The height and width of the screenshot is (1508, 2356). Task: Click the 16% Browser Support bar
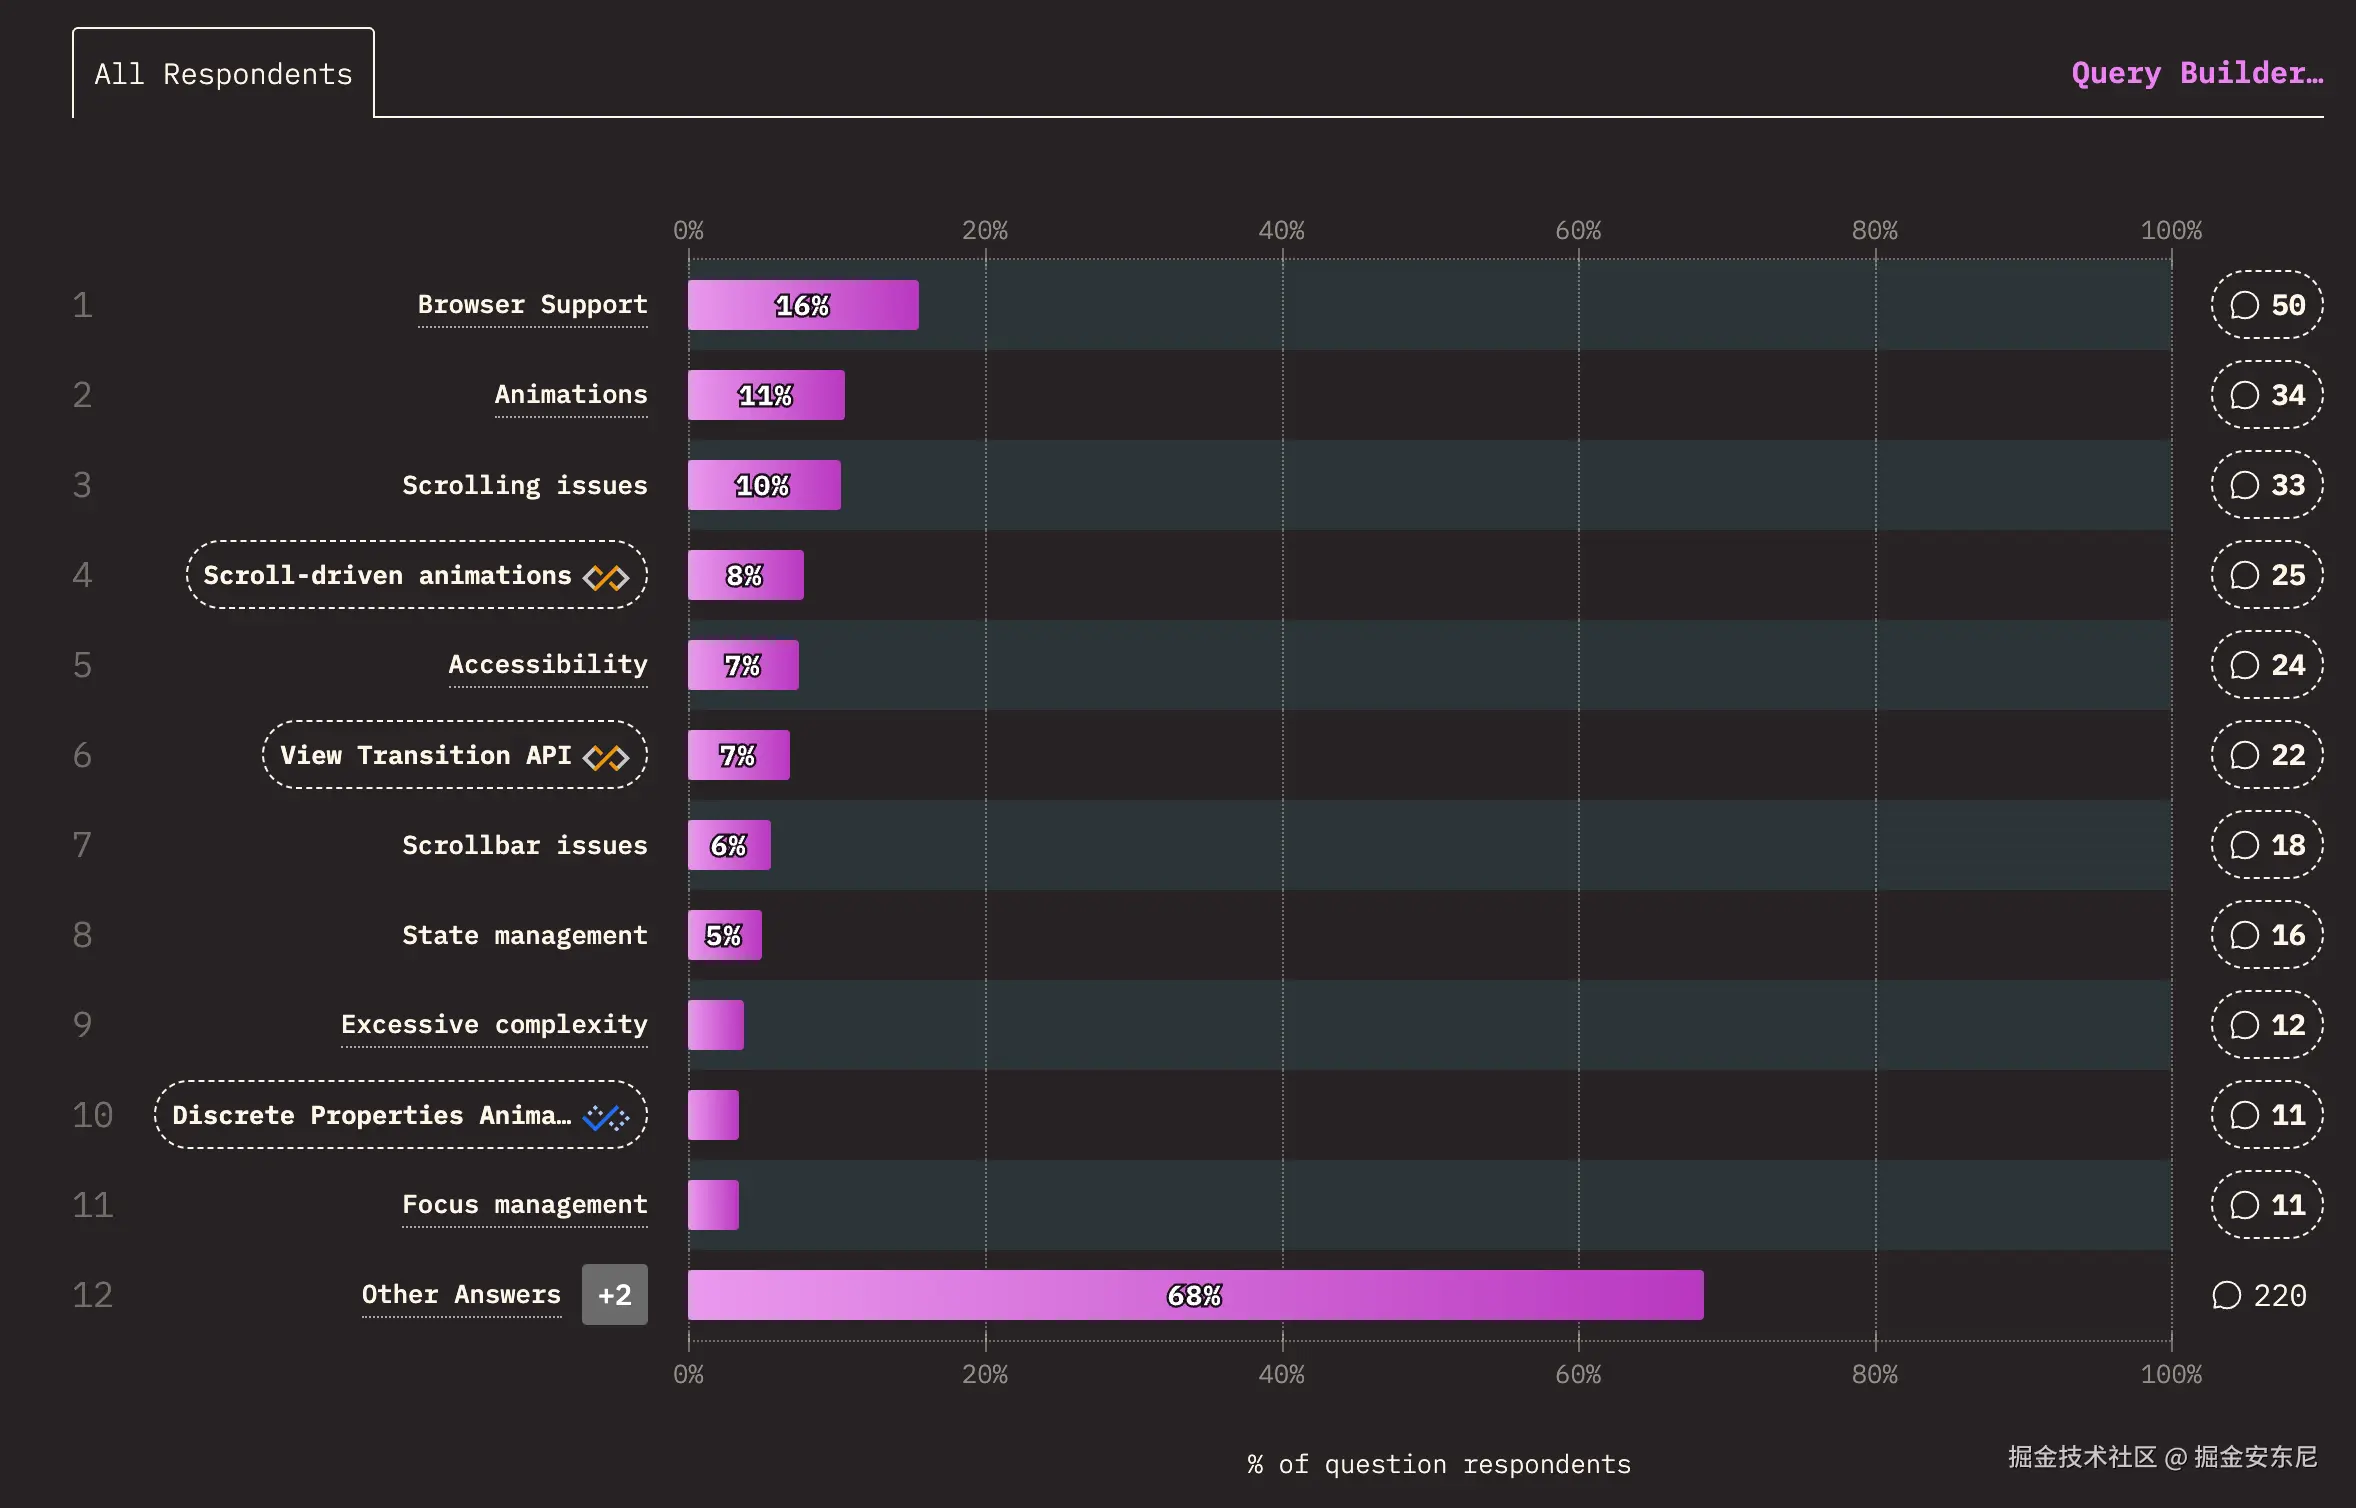pos(802,305)
